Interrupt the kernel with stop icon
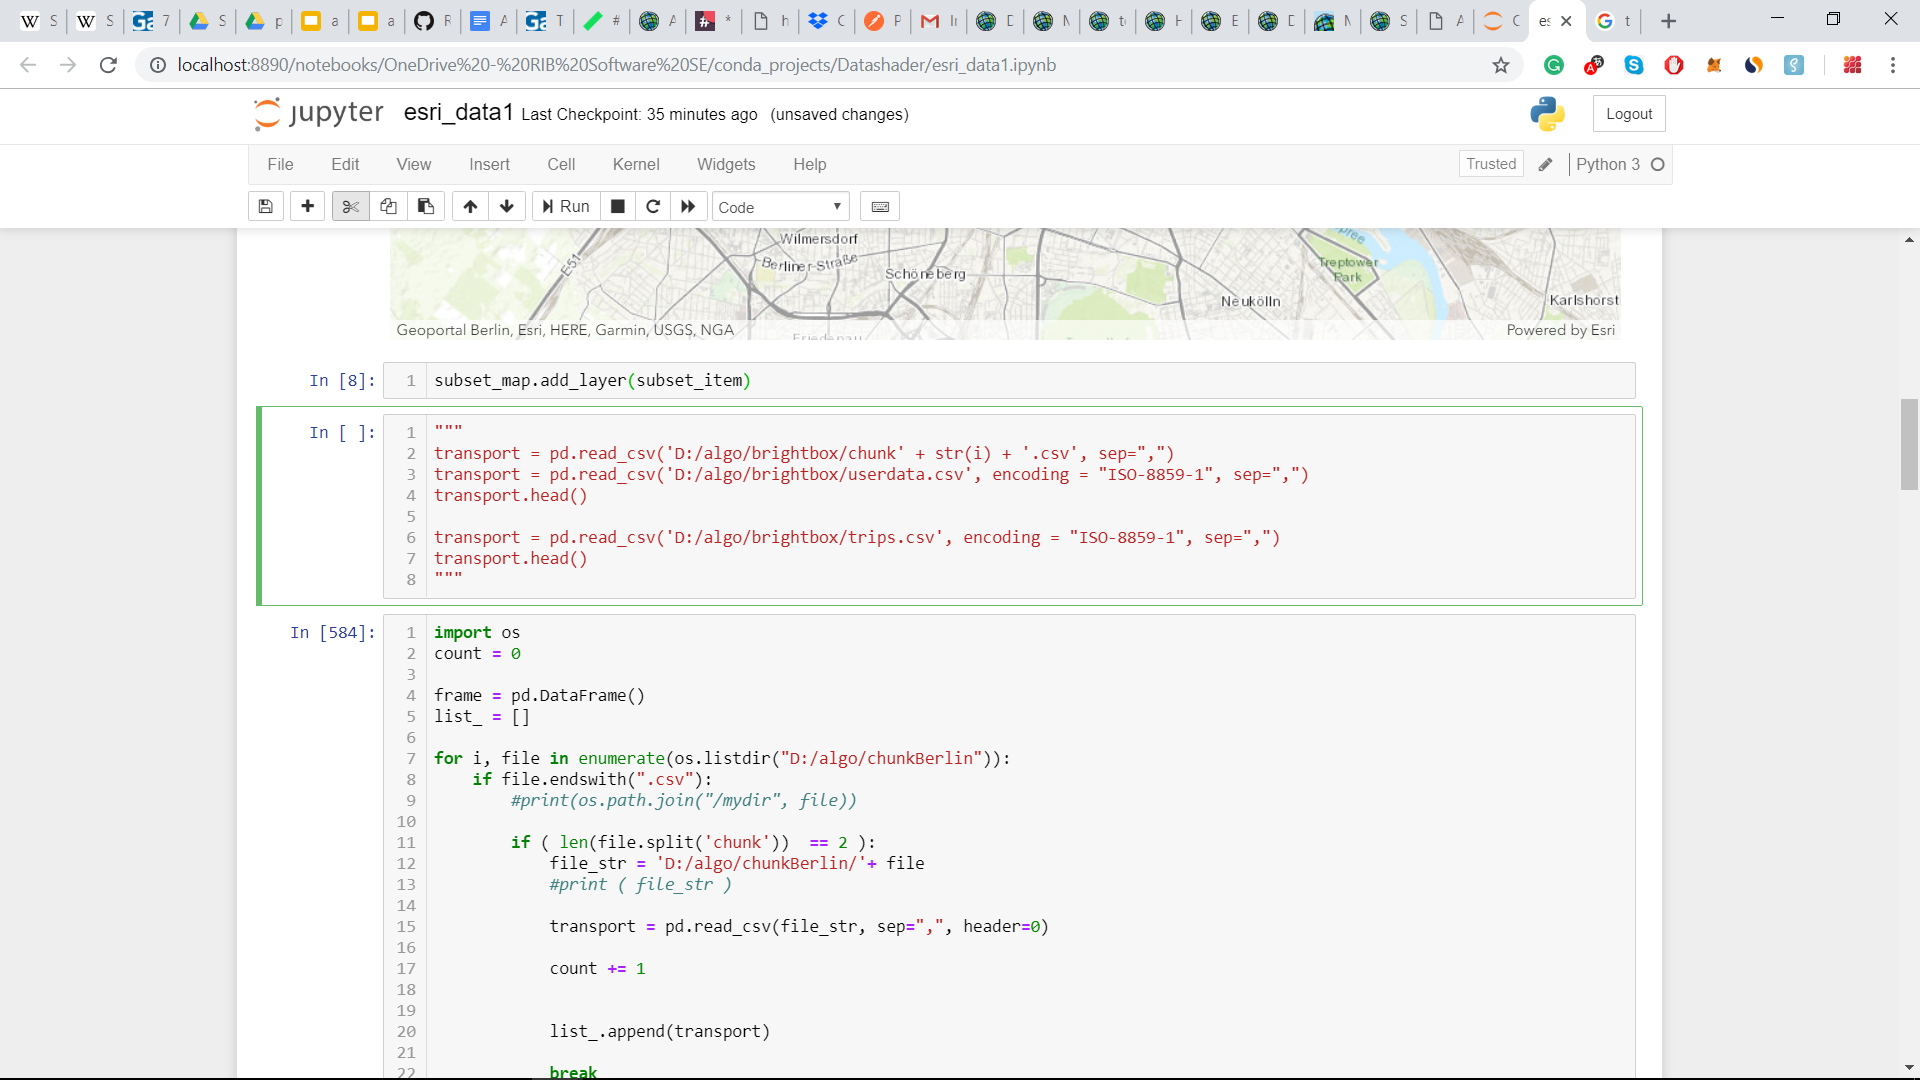 click(618, 206)
